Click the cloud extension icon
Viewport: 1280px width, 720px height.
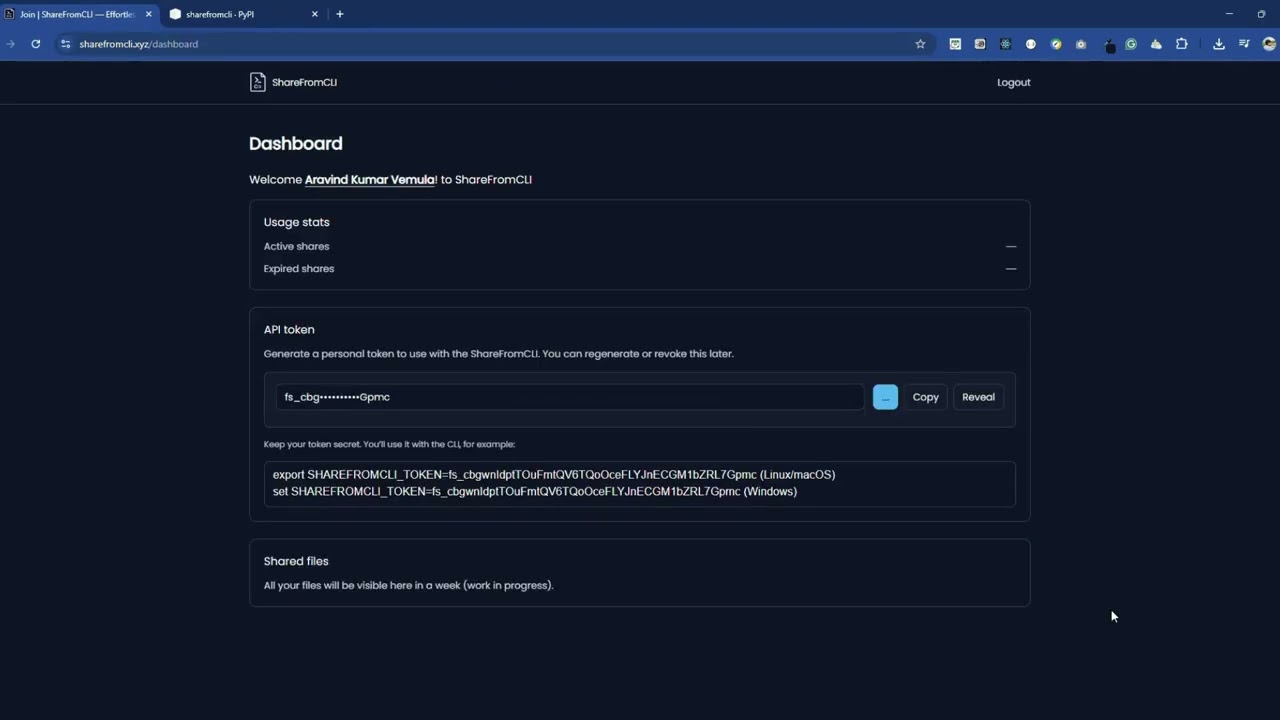coord(1156,44)
